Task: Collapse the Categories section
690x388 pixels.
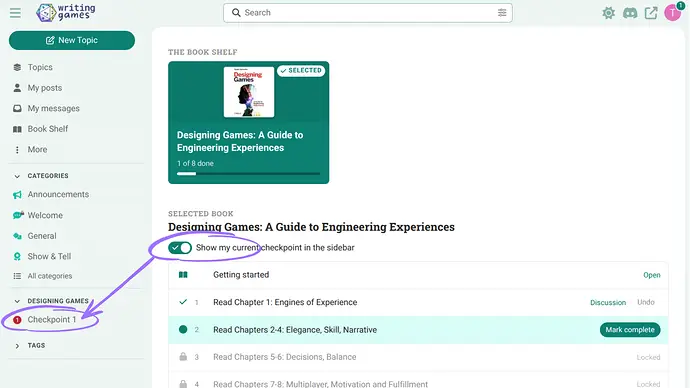Action: coord(17,176)
